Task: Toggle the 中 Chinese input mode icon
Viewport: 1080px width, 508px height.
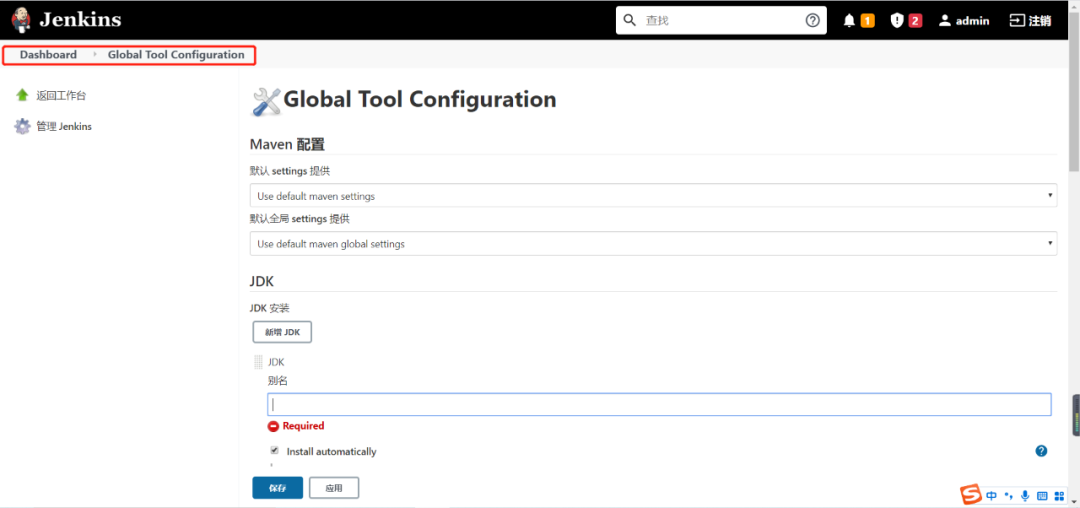Action: (x=991, y=496)
